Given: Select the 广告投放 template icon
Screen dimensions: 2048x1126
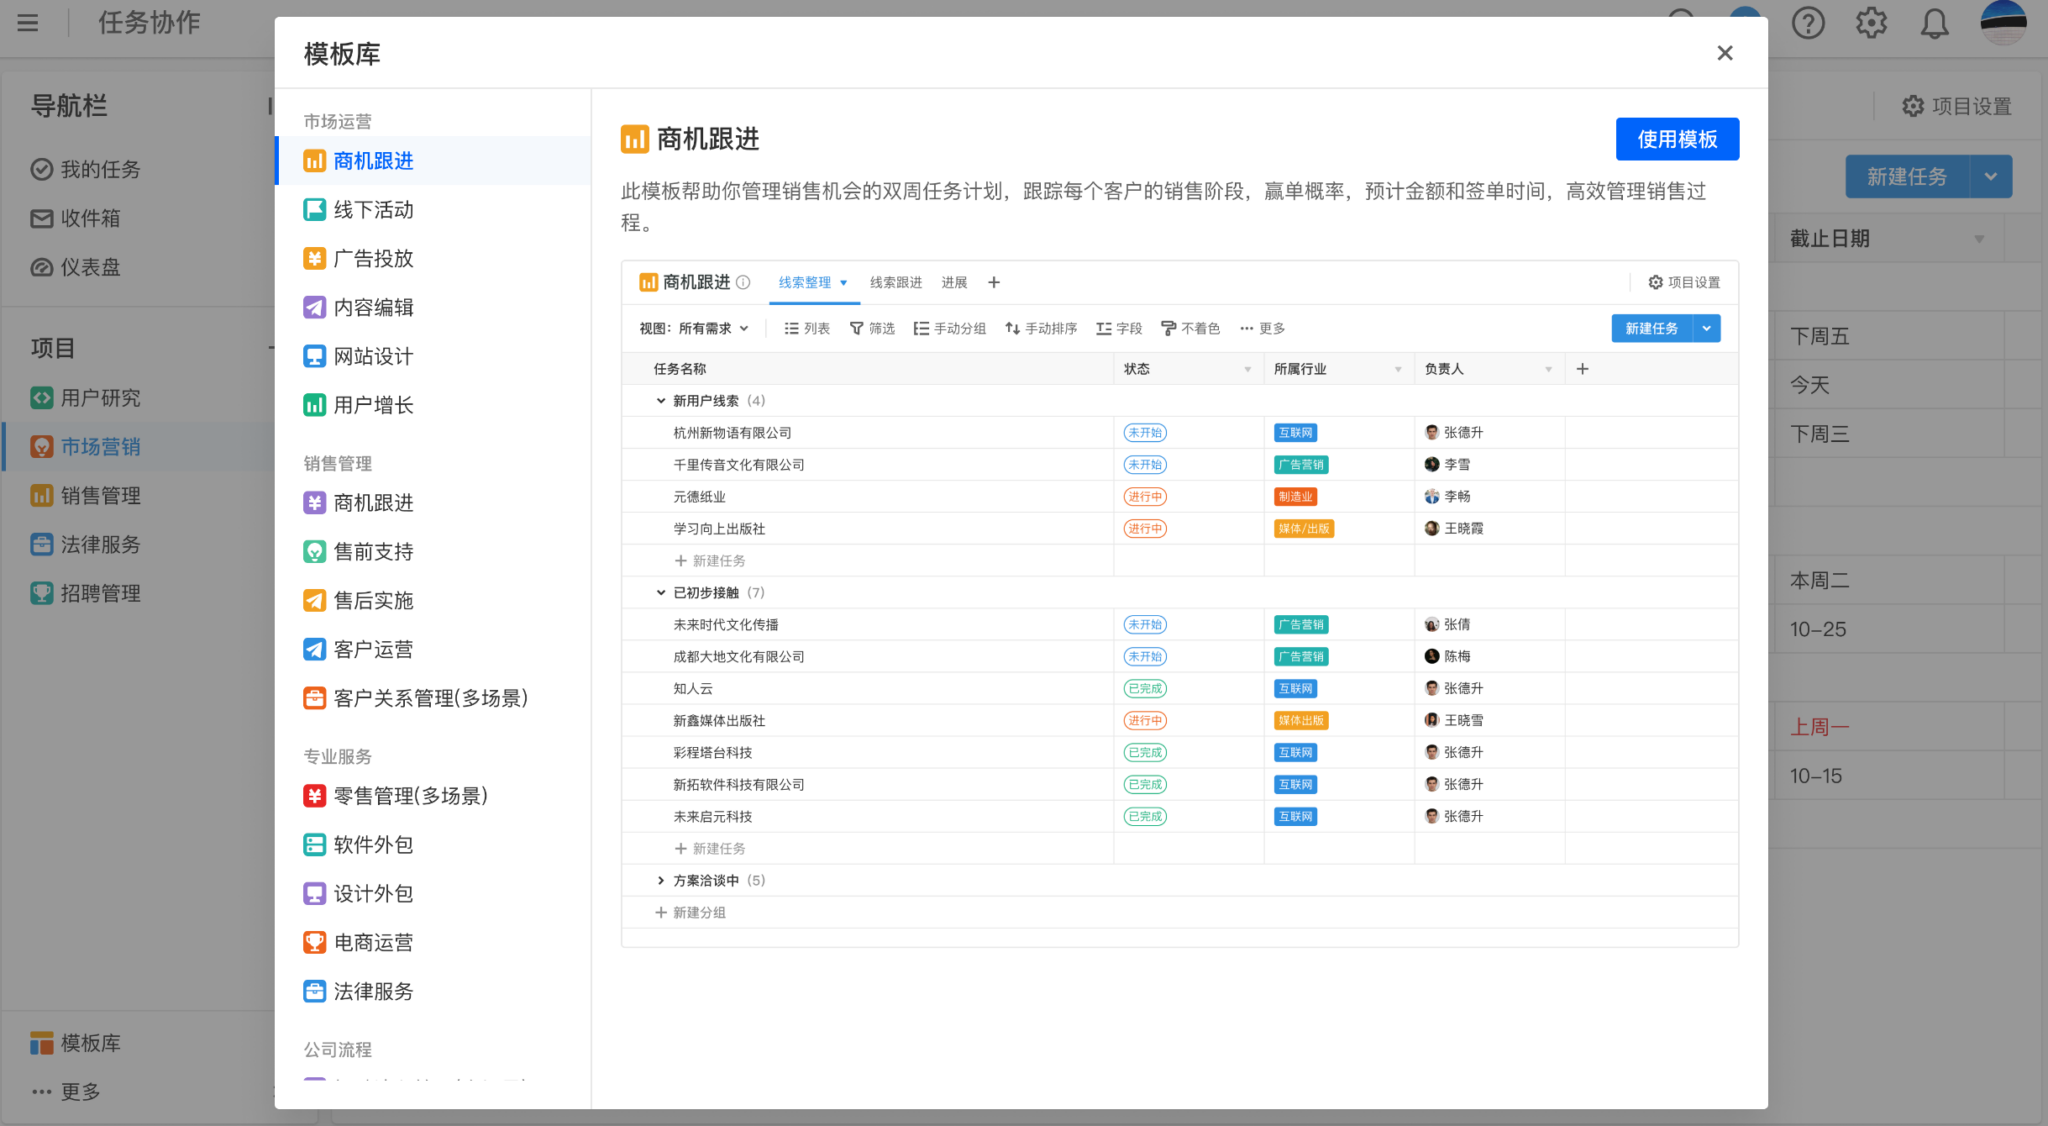Looking at the screenshot, I should pos(314,259).
